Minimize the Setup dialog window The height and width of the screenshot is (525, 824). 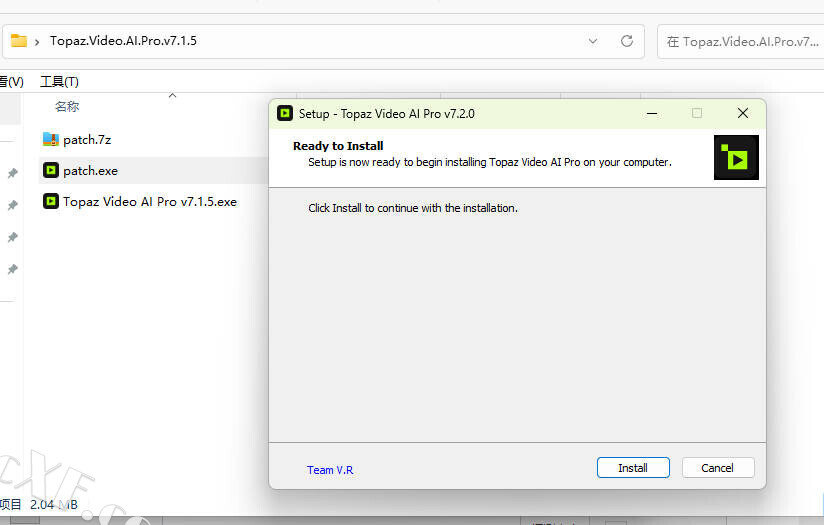(652, 113)
